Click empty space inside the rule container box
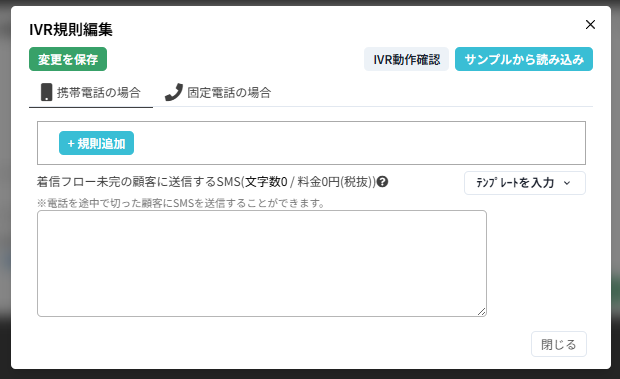Screen dimensions: 620x379 pyautogui.click(x=356, y=143)
